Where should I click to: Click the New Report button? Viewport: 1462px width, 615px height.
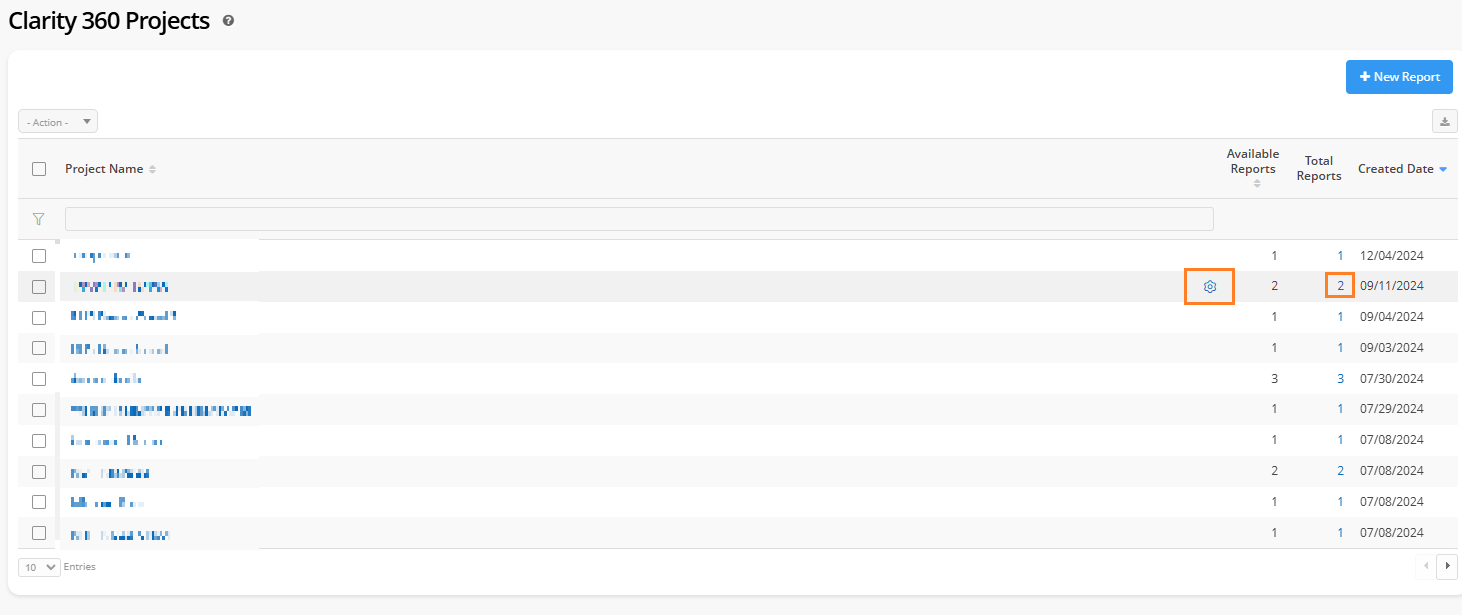pyautogui.click(x=1399, y=77)
